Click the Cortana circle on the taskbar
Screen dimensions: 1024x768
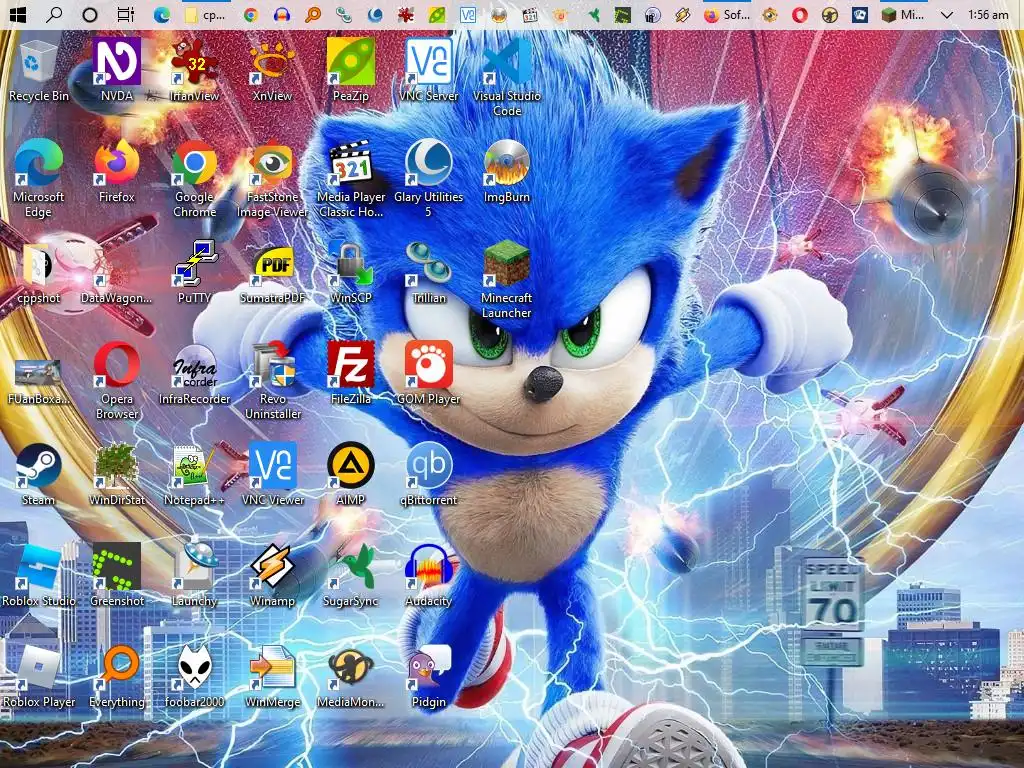[x=89, y=14]
